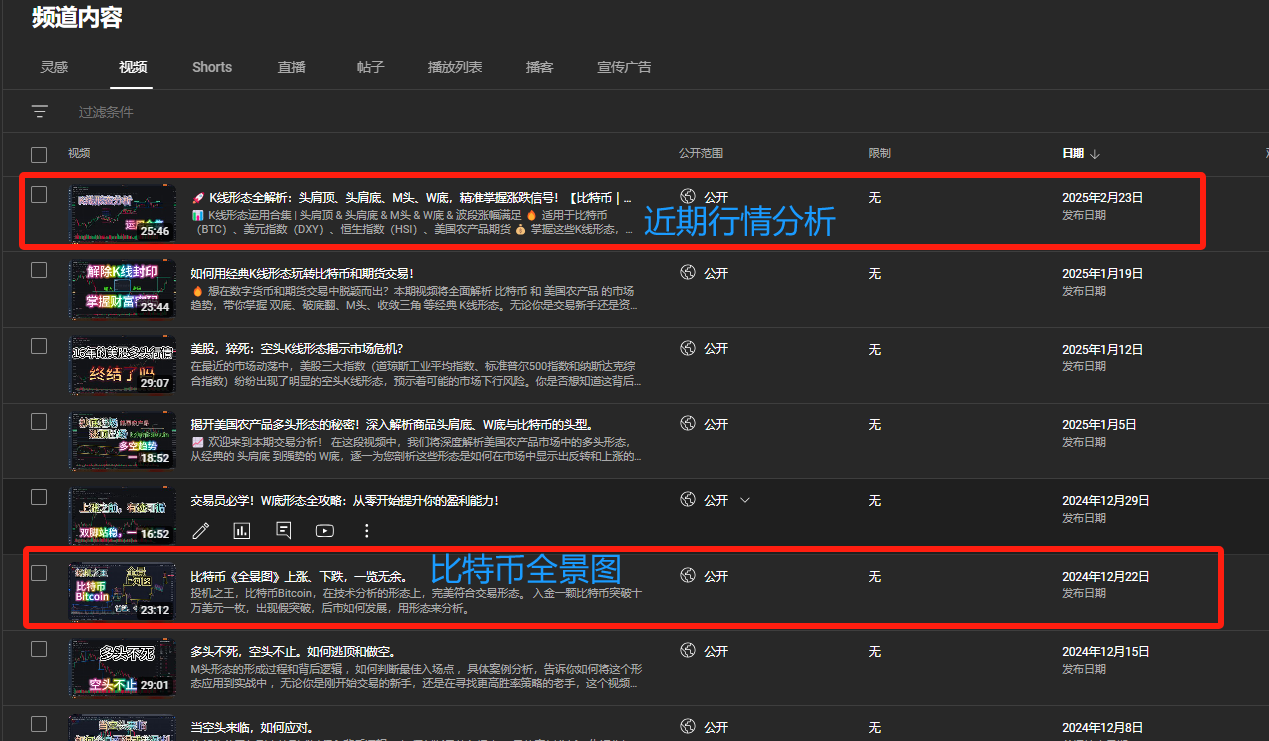Select checkbox for 多头不死 video

pos(39,649)
